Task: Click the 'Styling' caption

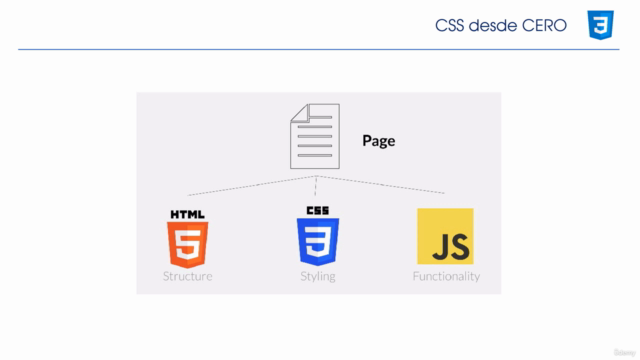Action: tap(318, 277)
